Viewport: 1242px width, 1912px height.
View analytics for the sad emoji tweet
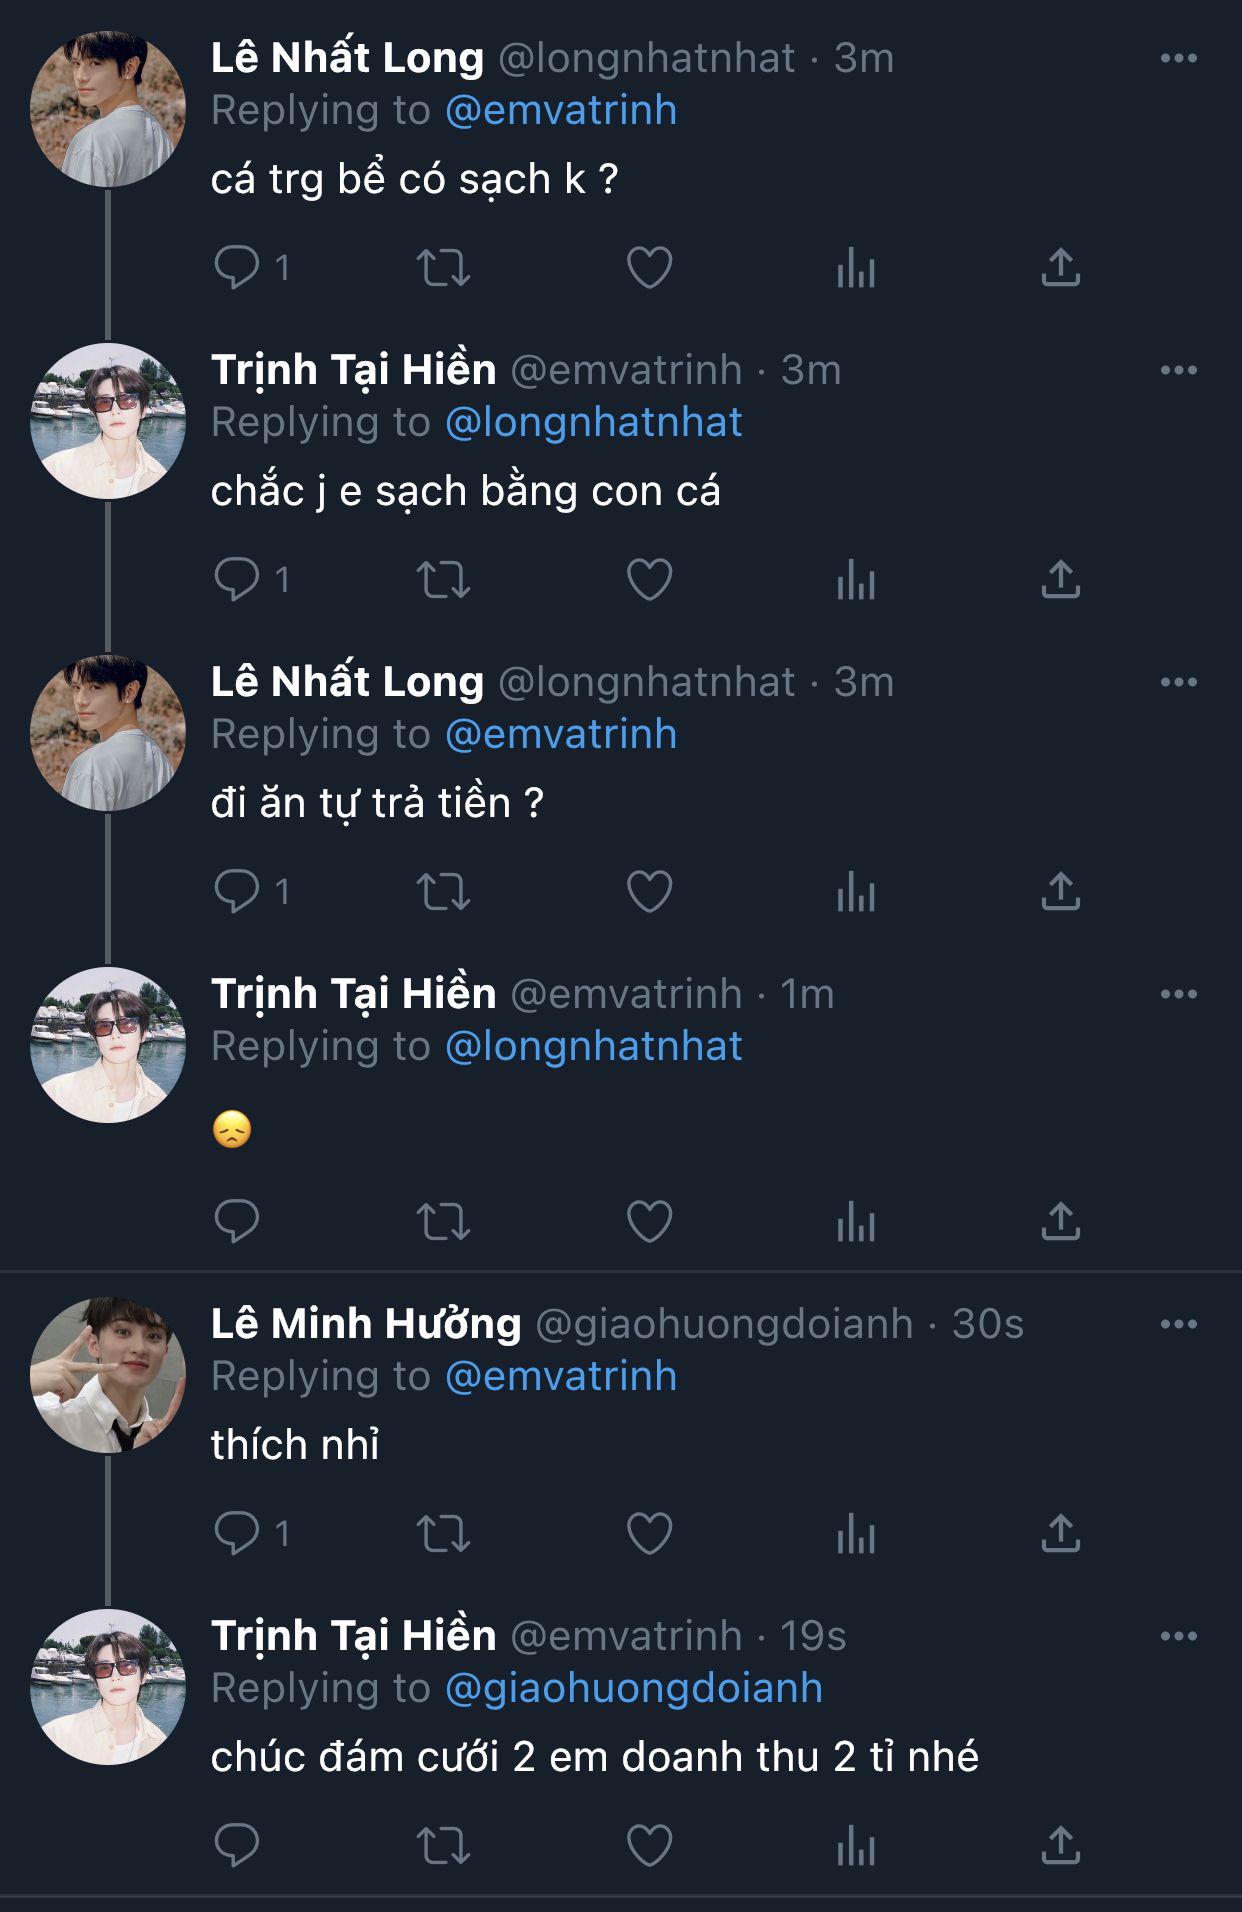[x=856, y=1222]
